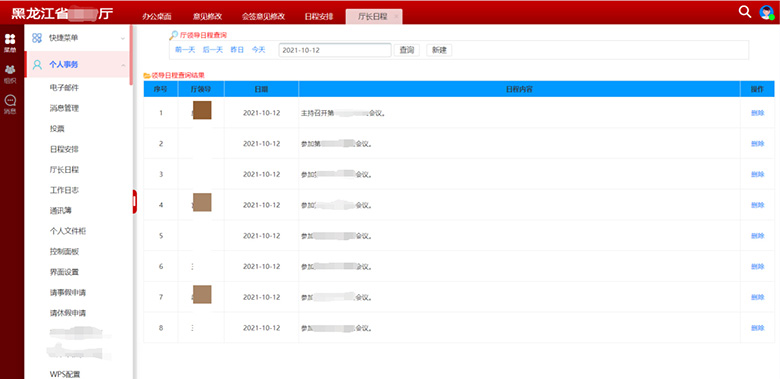Viewport: 780px width, 379px height.
Task: Click the 日期 column header
Action: click(262, 89)
